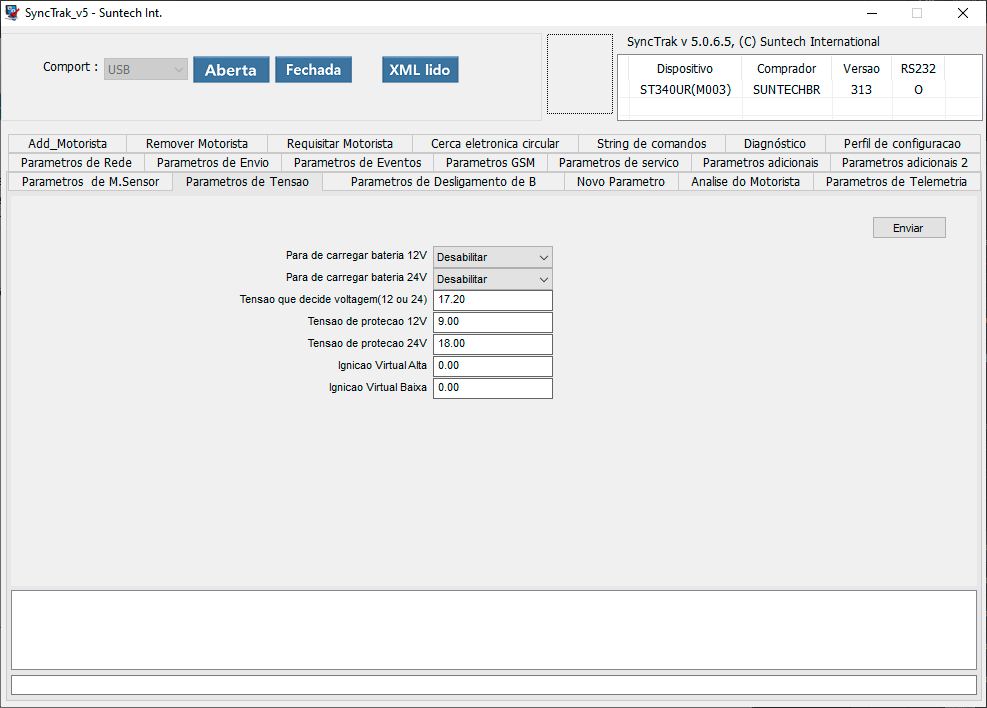Select the Parametros de Tensao tab
The width and height of the screenshot is (987, 708).
point(247,182)
